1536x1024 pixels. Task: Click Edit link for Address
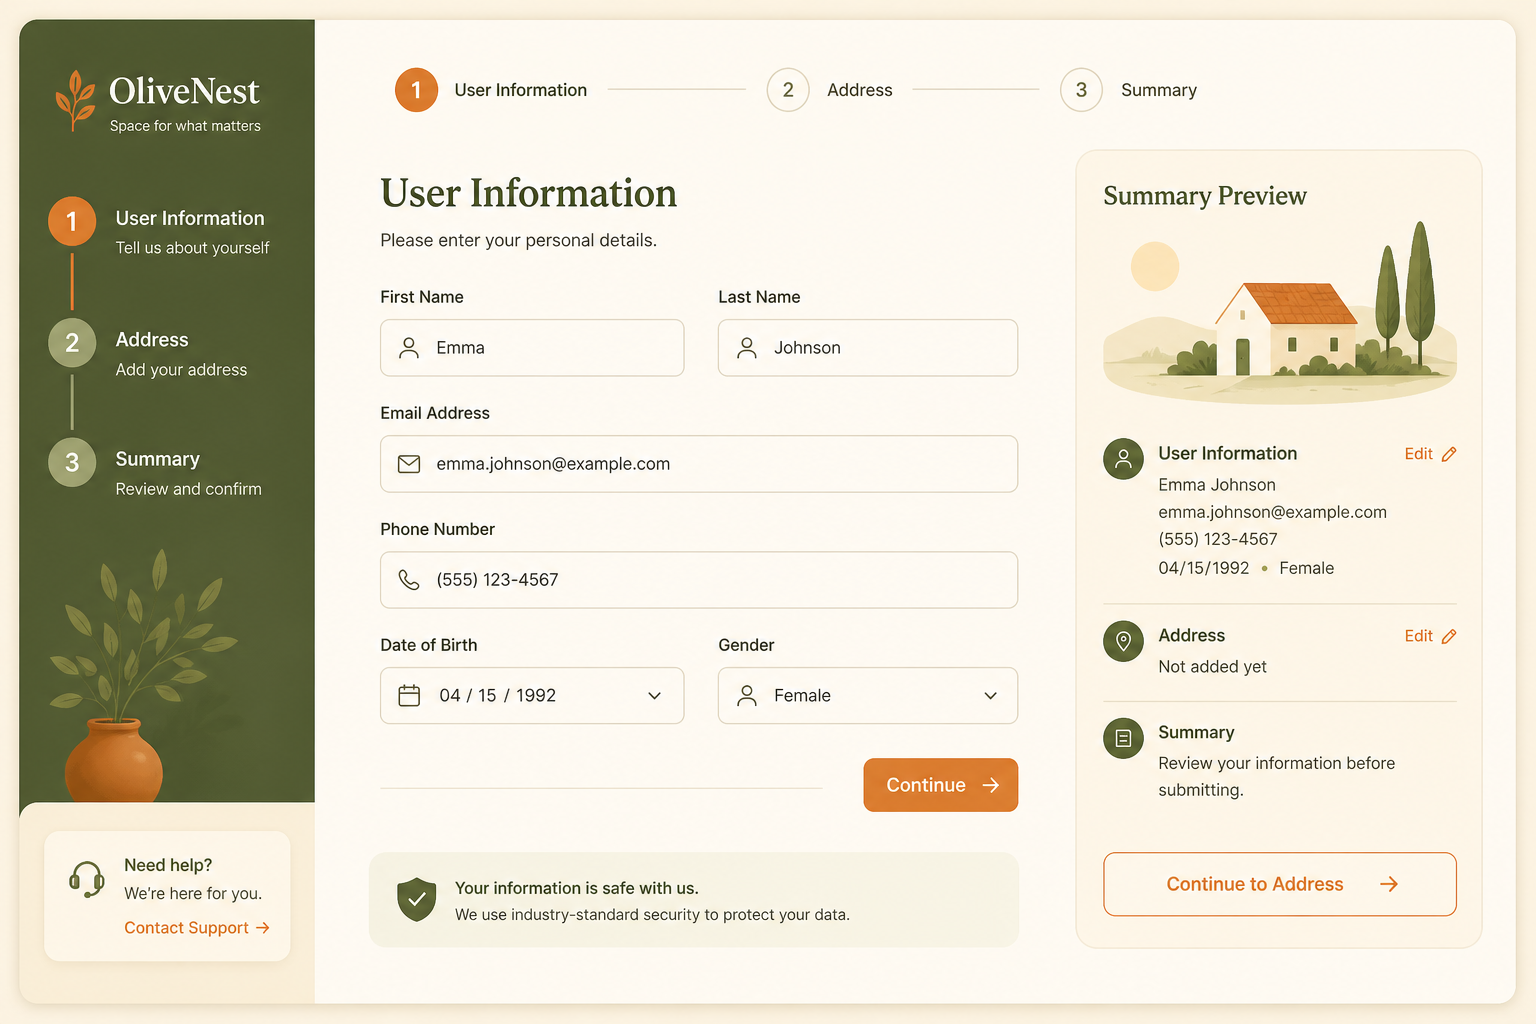[x=1431, y=636]
